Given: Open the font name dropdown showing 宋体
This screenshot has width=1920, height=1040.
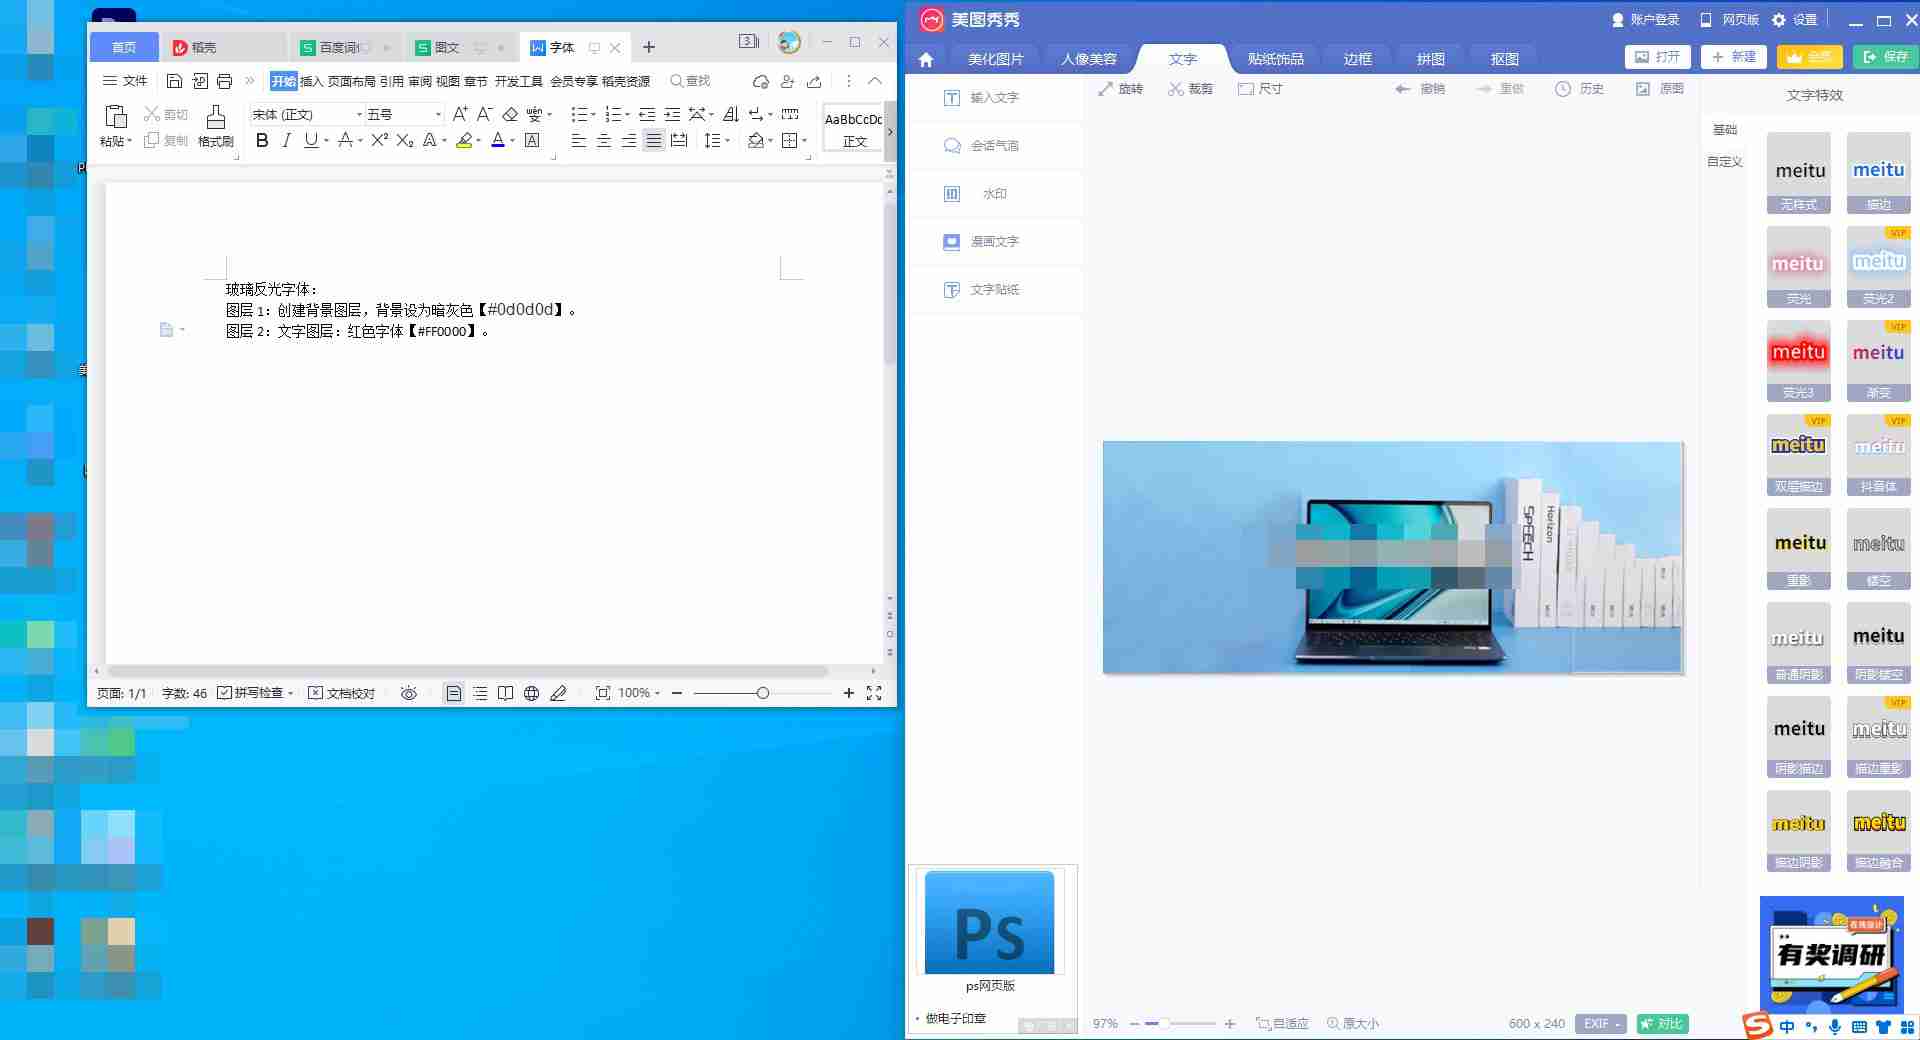Looking at the screenshot, I should click(356, 114).
